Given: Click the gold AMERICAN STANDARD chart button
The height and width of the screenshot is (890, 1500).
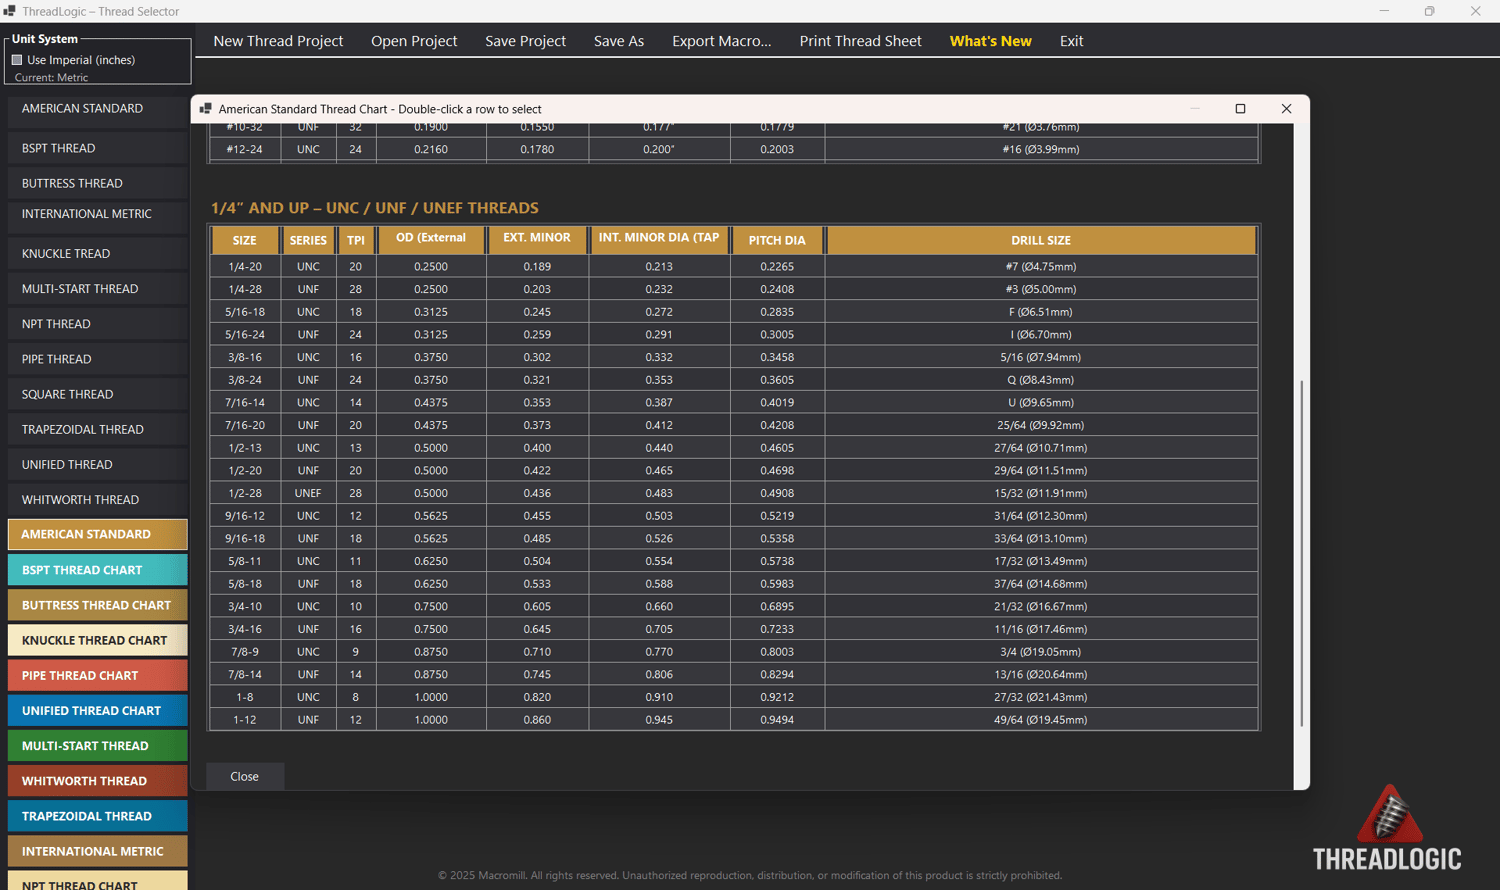Looking at the screenshot, I should pos(97,534).
